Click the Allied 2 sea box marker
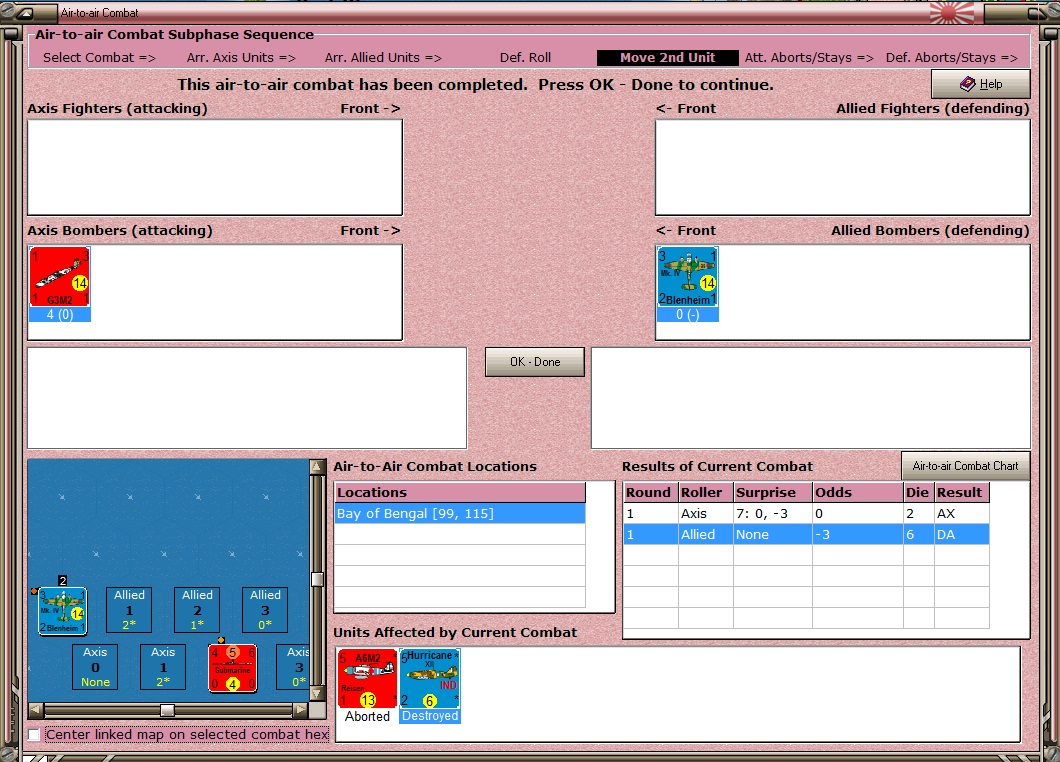Viewport: 1060px width, 762px height. tap(197, 610)
